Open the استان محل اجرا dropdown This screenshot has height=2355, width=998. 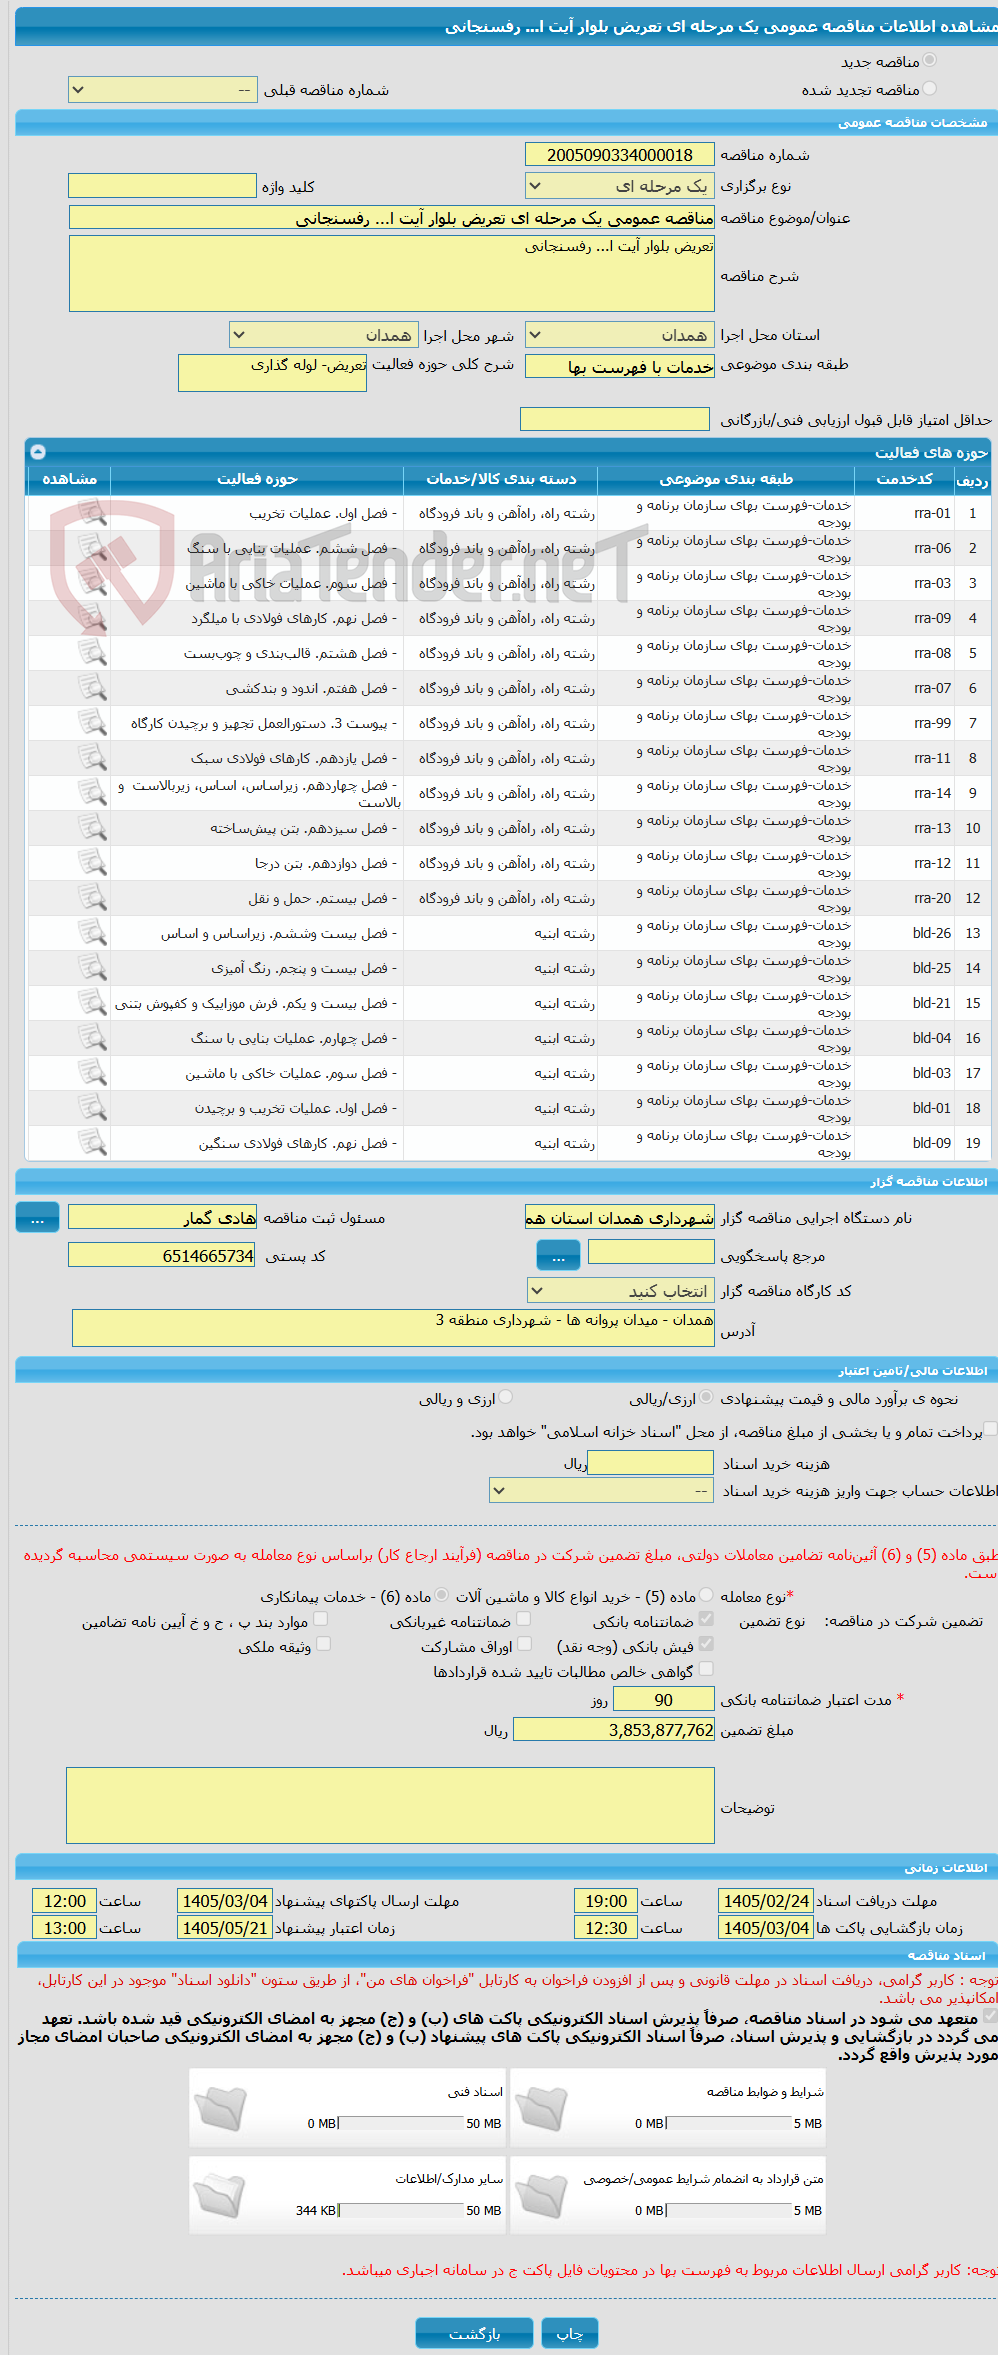click(x=620, y=335)
